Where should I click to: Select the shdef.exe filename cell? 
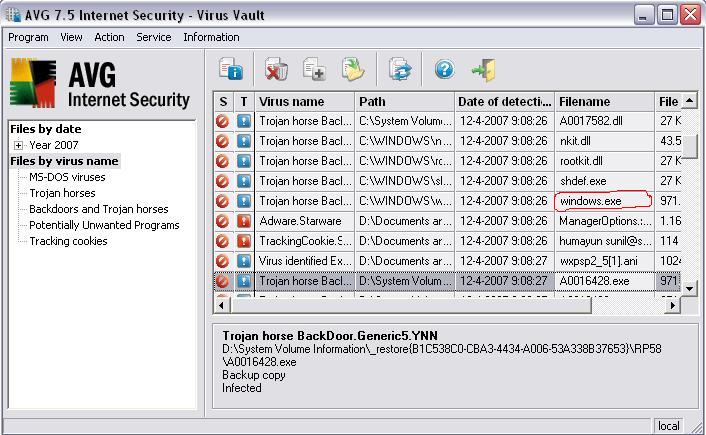click(x=604, y=181)
